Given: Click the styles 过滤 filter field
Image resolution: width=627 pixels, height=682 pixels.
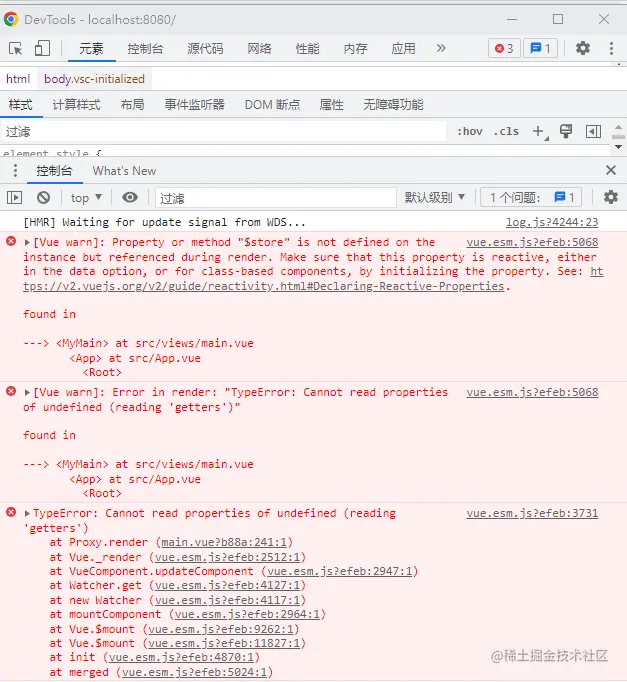Looking at the screenshot, I should click(x=224, y=132).
